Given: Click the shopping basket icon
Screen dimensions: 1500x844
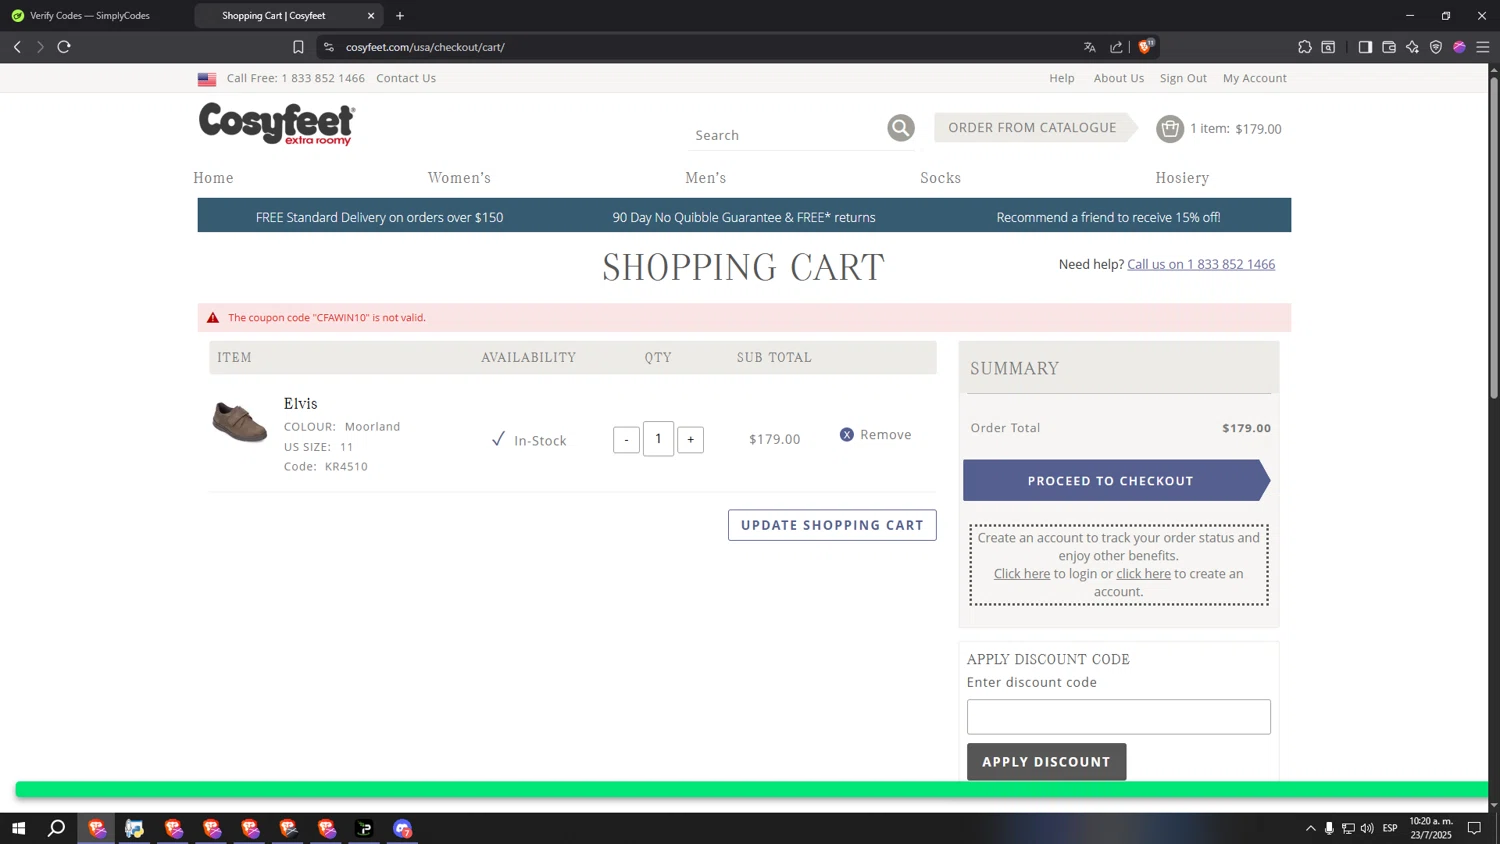Looking at the screenshot, I should pos(1170,128).
